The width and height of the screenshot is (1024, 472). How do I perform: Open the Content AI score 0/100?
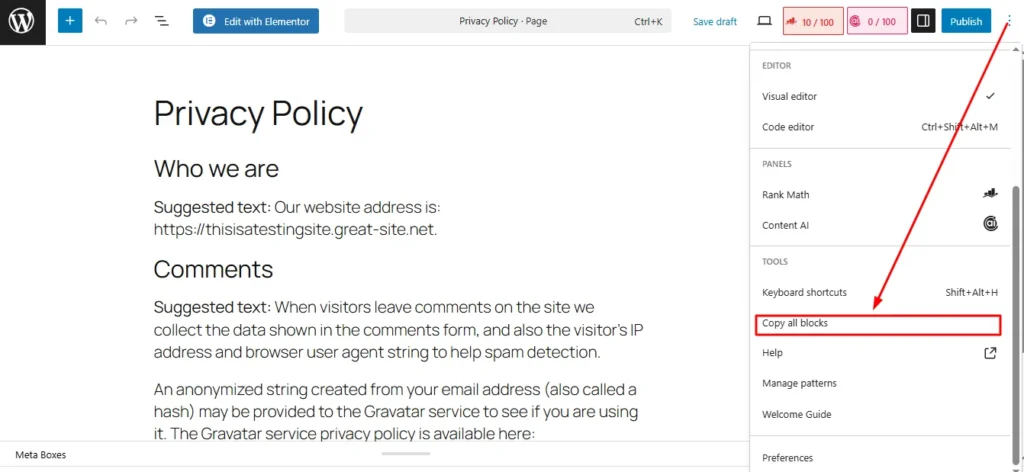(877, 21)
